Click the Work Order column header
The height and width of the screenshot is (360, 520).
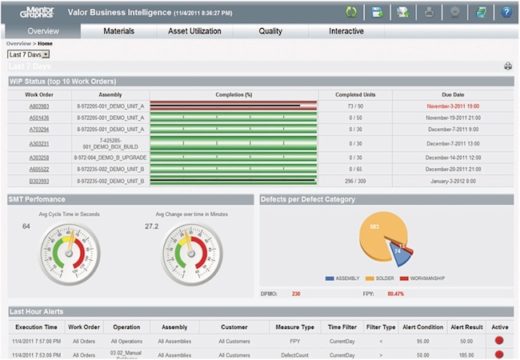[x=39, y=95]
